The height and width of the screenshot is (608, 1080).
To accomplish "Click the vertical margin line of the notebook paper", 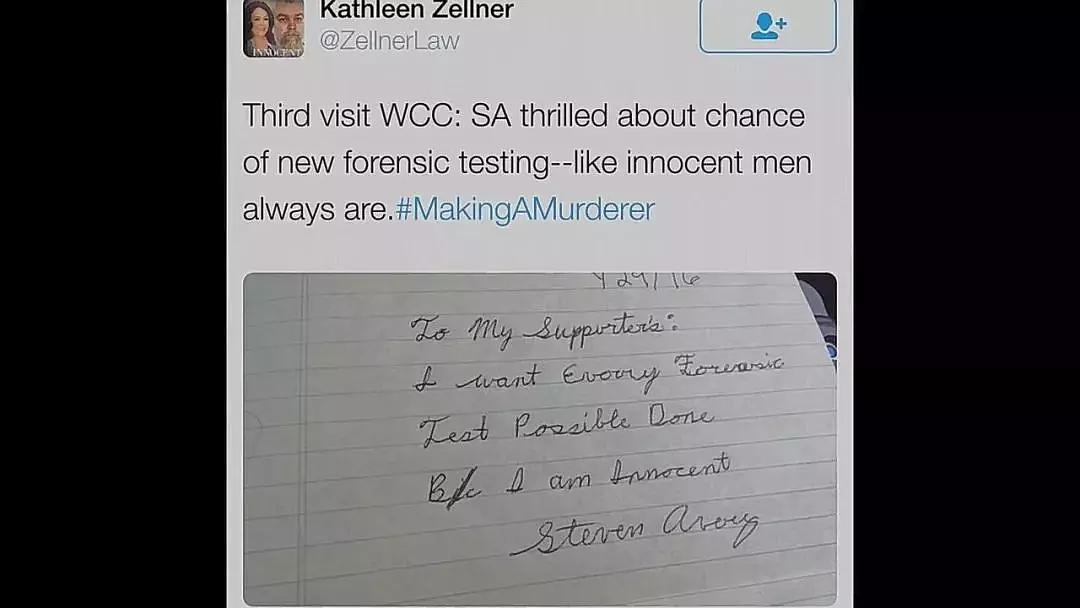I will click(303, 439).
